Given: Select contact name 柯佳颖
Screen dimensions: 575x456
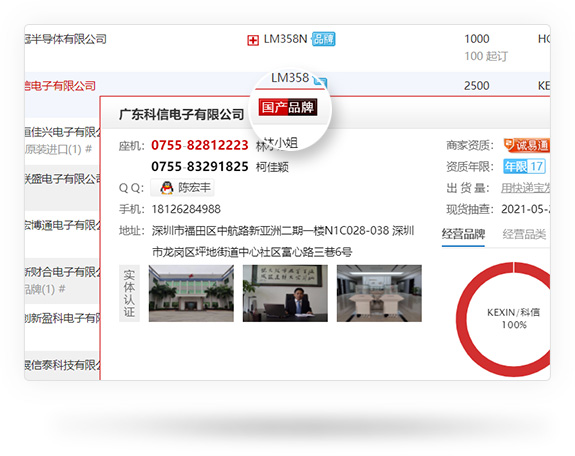Looking at the screenshot, I should click(x=272, y=167).
